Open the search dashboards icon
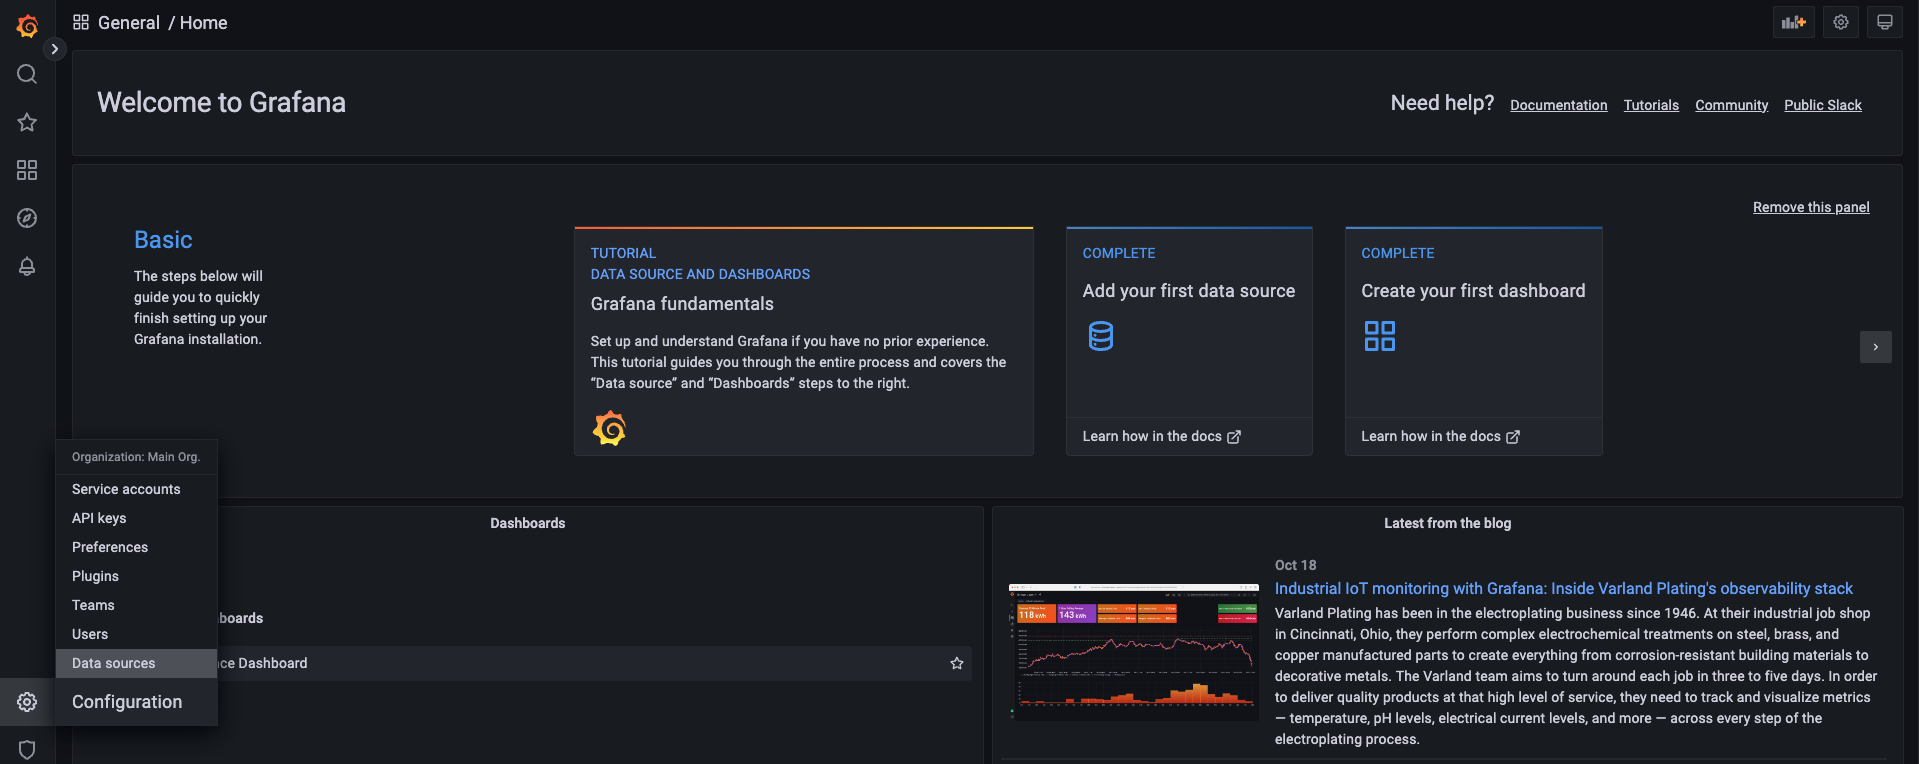The image size is (1919, 764). 27,74
